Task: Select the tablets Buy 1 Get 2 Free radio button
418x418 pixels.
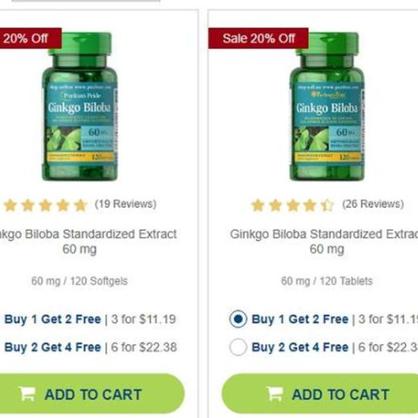Action: [x=238, y=319]
